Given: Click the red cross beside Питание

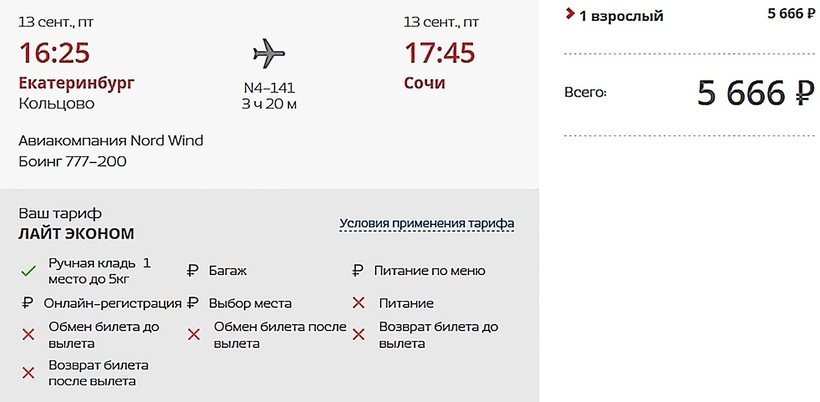Looking at the screenshot, I should pyautogui.click(x=357, y=303).
